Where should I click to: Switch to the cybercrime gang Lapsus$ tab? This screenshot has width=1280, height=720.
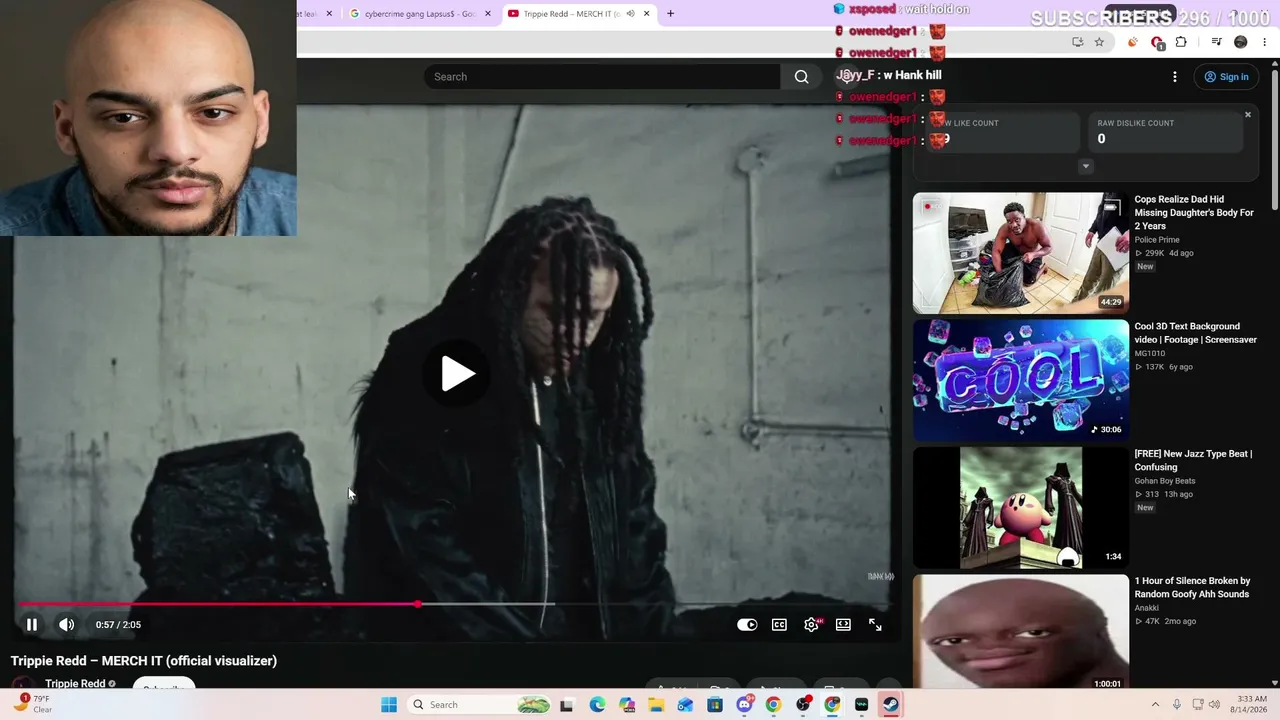tap(418, 14)
